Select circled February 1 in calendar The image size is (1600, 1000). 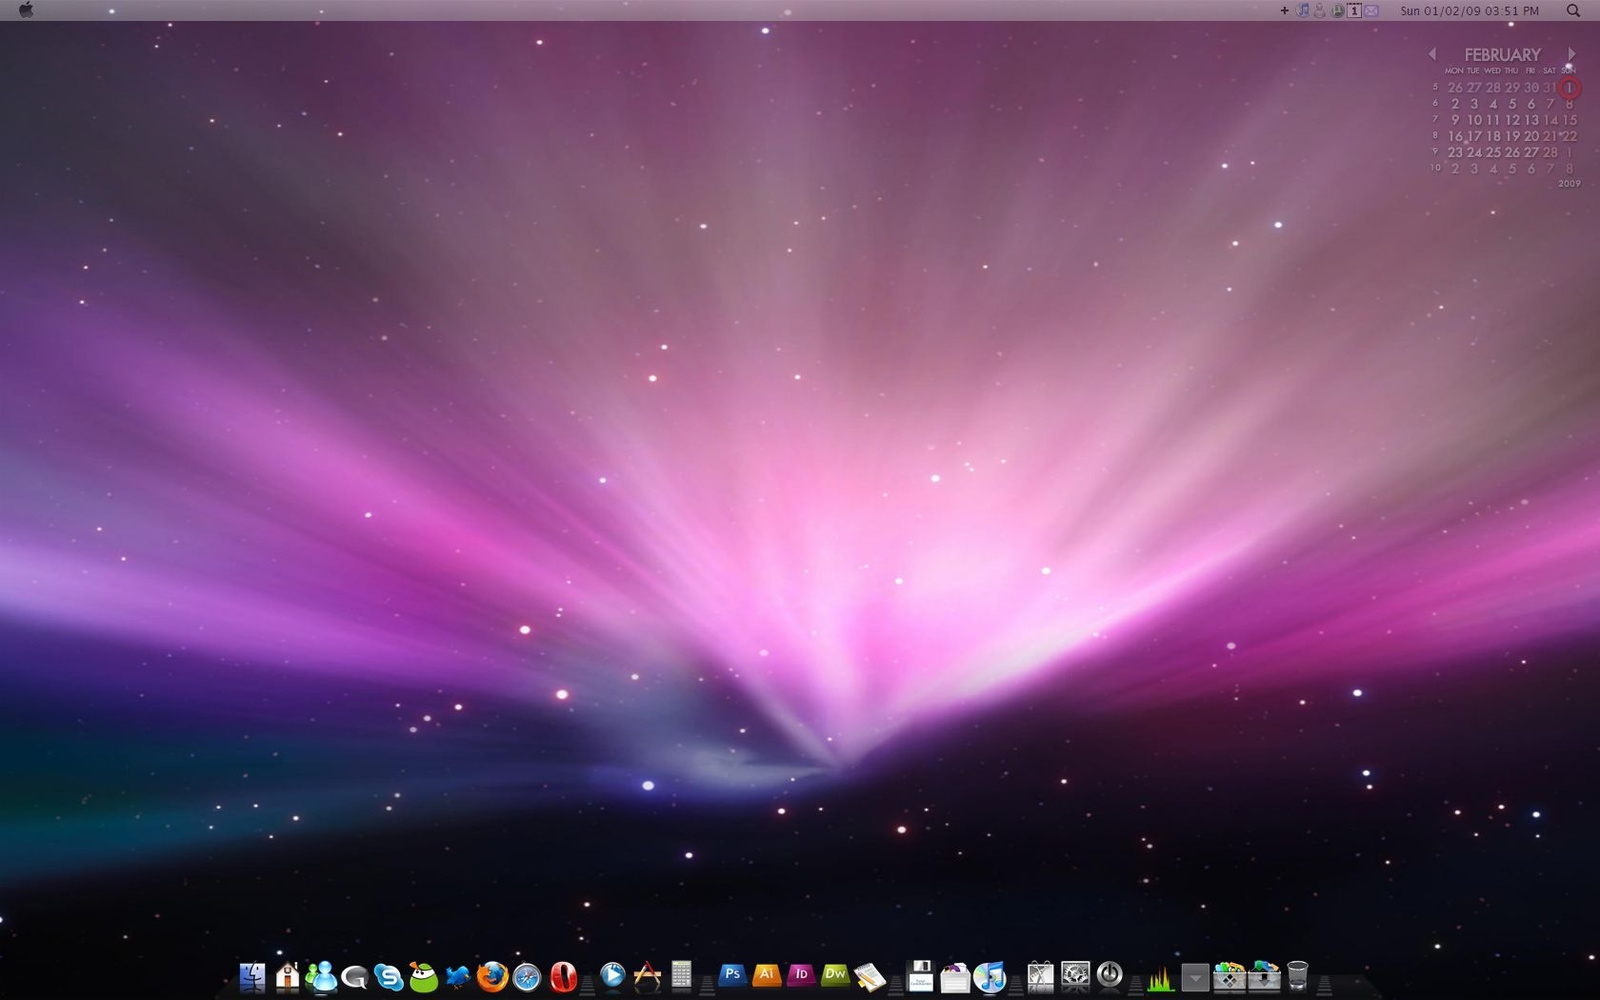click(1569, 88)
